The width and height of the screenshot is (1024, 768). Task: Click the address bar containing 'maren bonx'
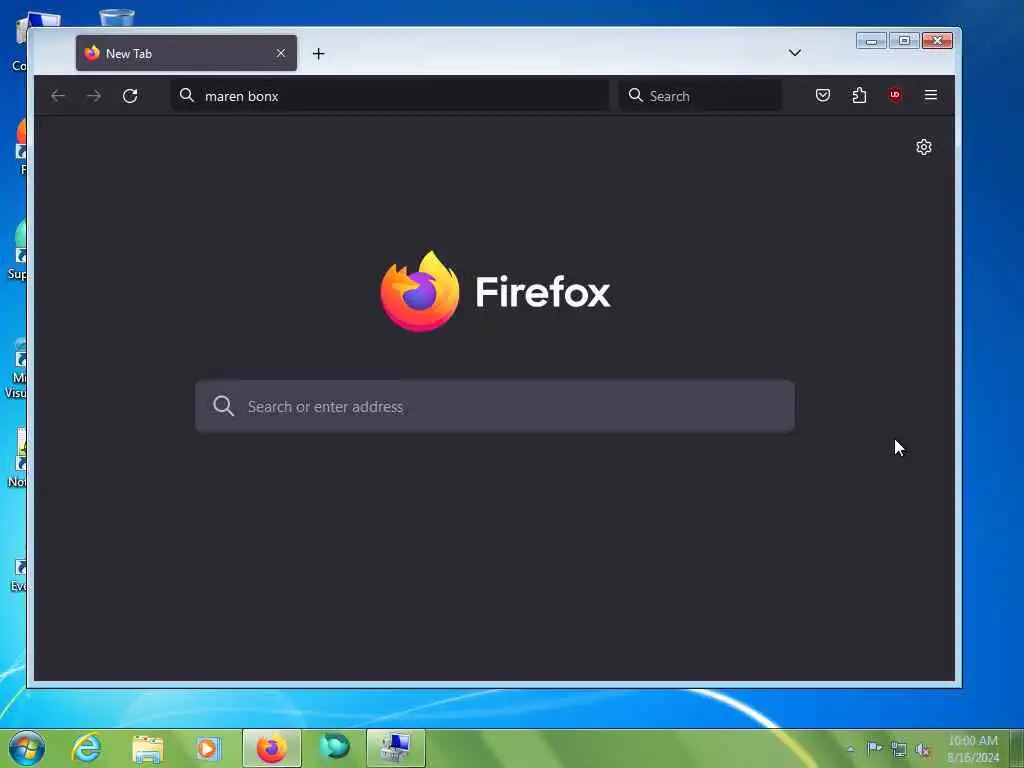coord(390,96)
